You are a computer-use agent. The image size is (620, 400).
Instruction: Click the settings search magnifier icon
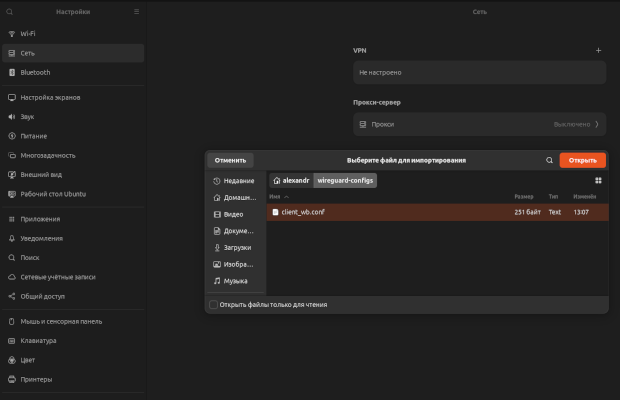click(x=10, y=12)
